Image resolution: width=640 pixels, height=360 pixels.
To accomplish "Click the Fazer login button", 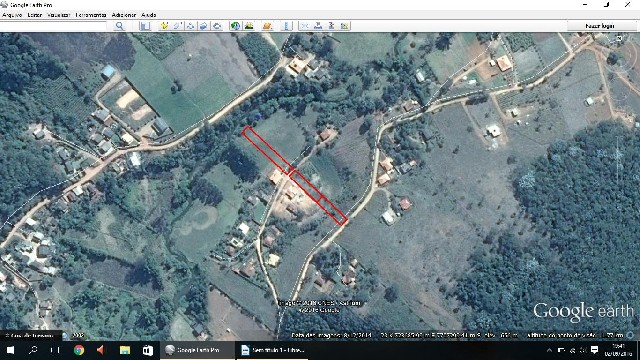I will tap(600, 26).
